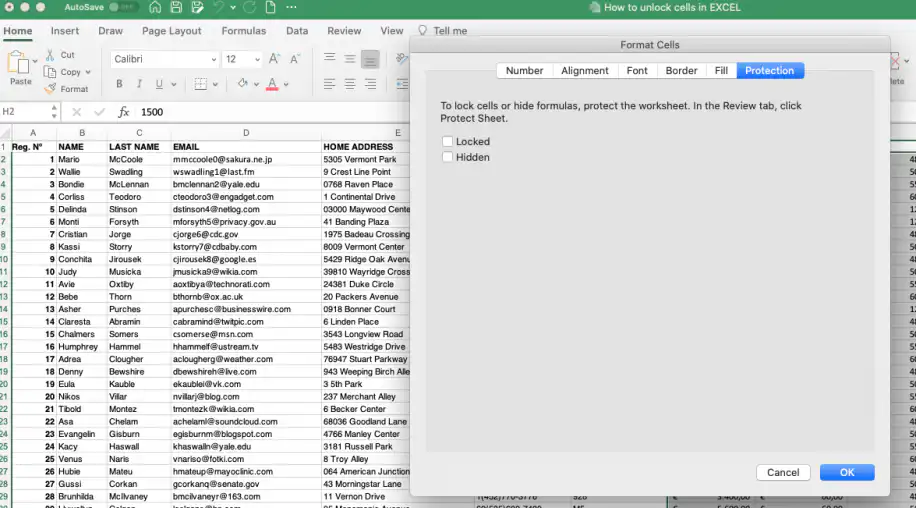The height and width of the screenshot is (508, 916).
Task: Toggle Italic formatting
Action: click(x=139, y=84)
